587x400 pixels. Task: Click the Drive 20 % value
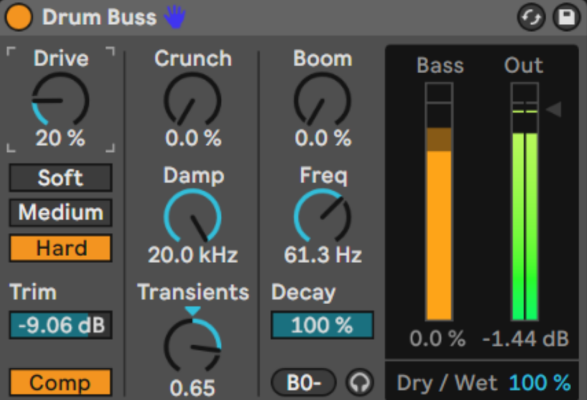click(60, 138)
